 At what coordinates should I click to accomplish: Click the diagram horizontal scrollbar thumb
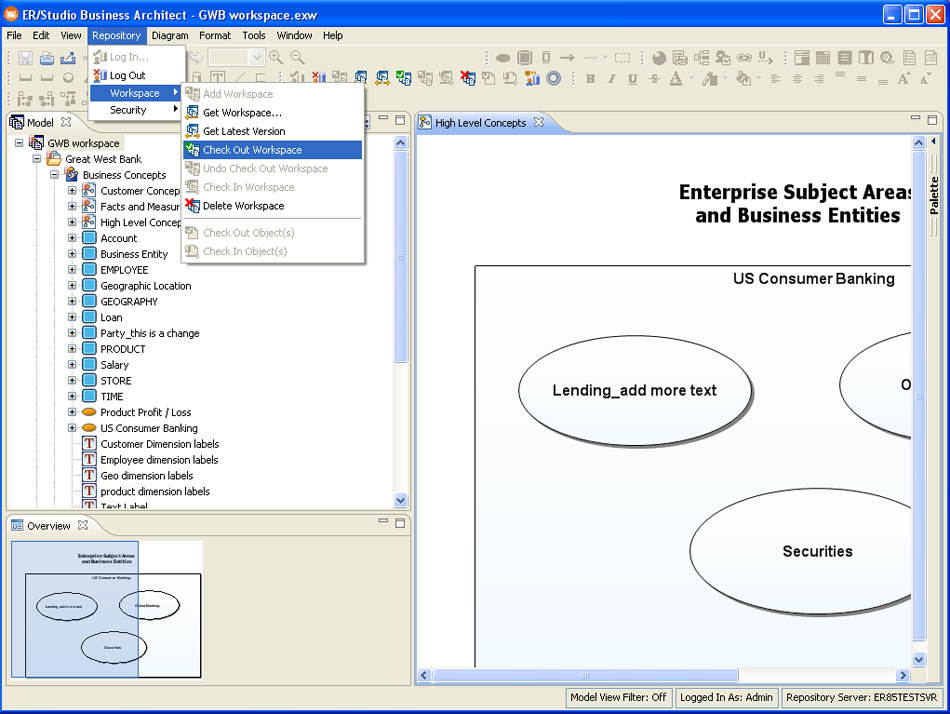coord(585,675)
